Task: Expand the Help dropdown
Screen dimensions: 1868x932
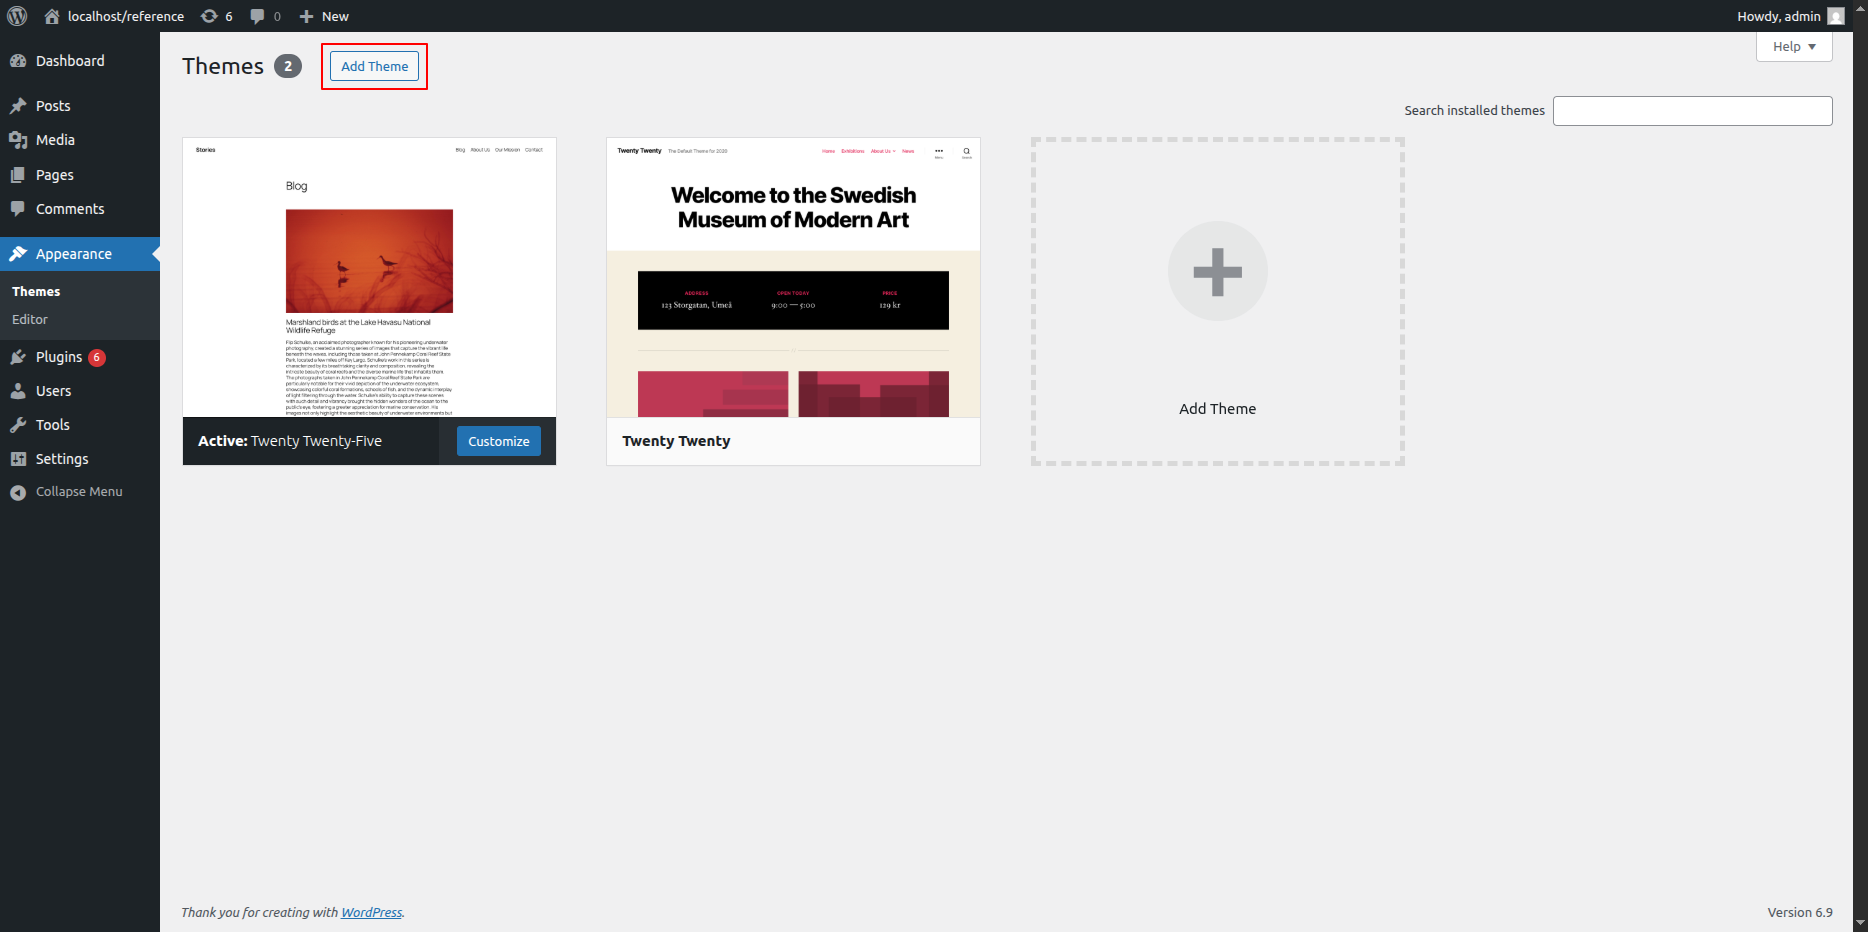Action: click(x=1794, y=47)
